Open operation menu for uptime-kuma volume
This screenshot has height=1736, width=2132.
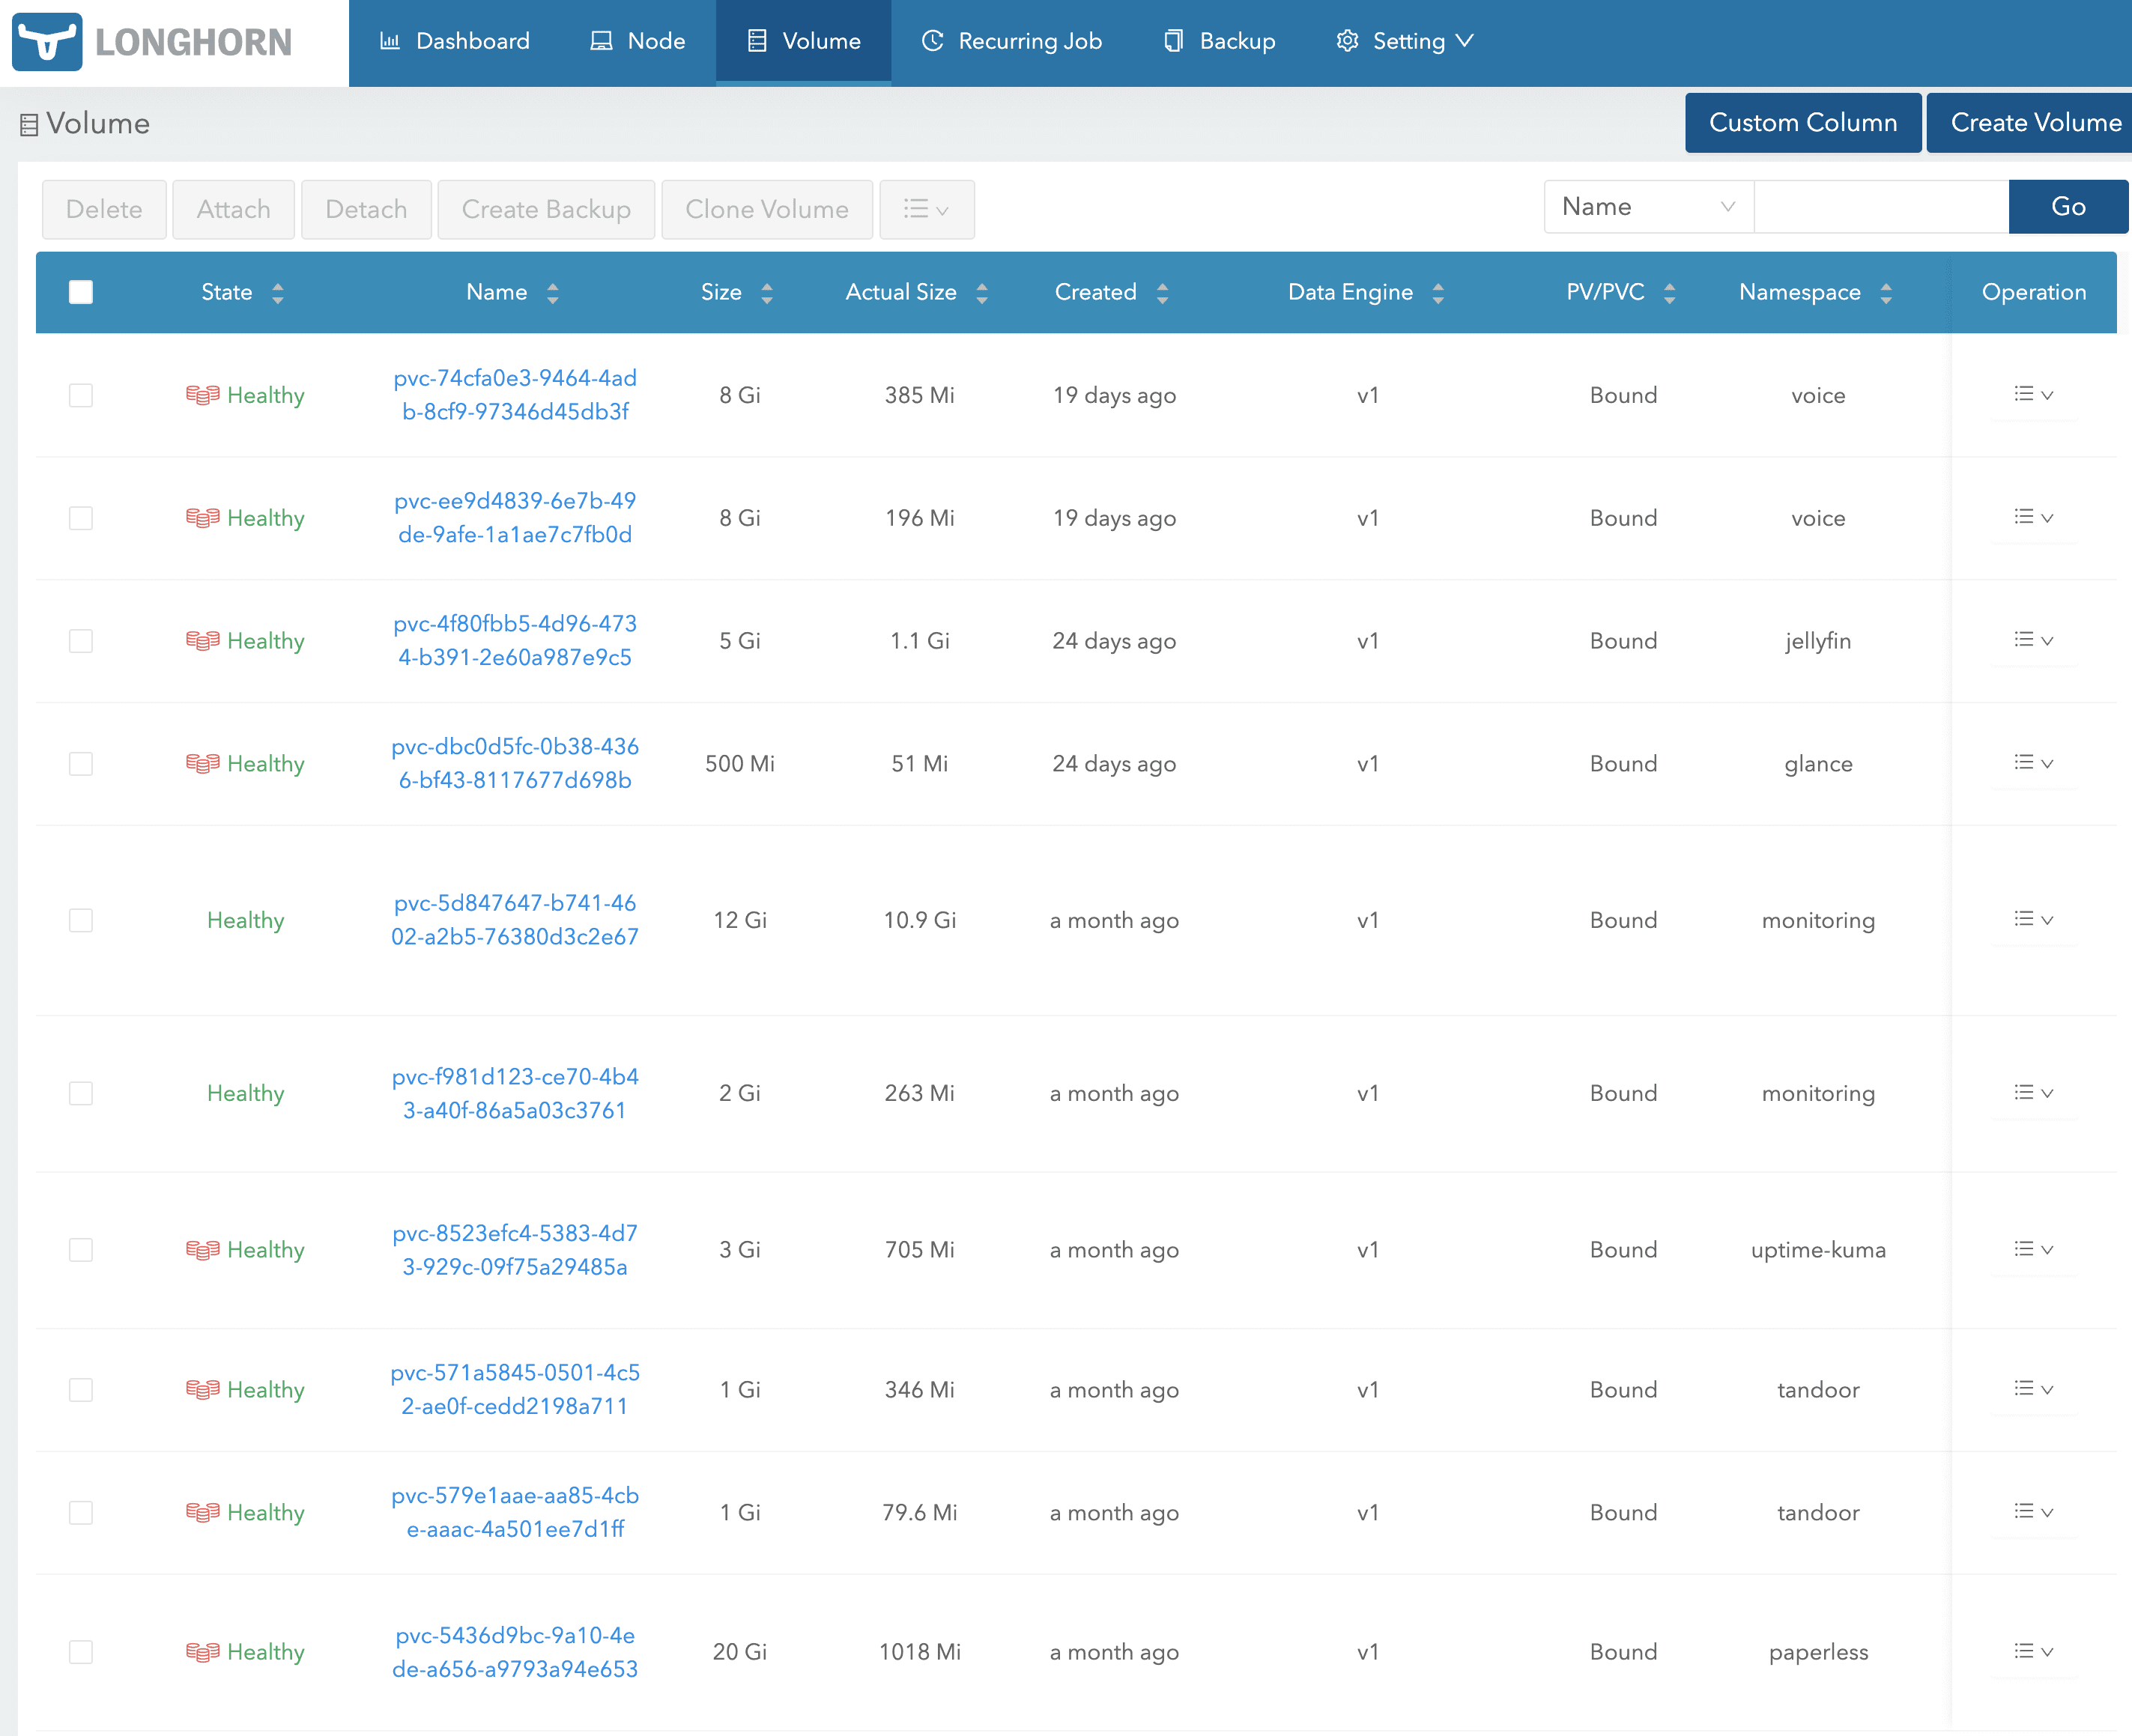tap(2033, 1249)
